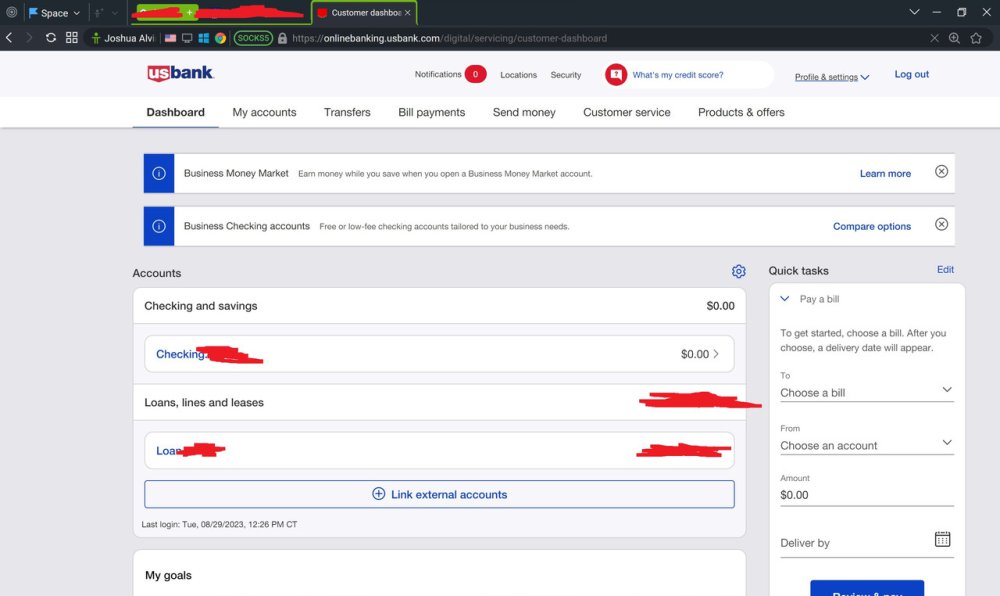Click the address bar padlock icon
This screenshot has height=596, width=1000.
point(283,38)
